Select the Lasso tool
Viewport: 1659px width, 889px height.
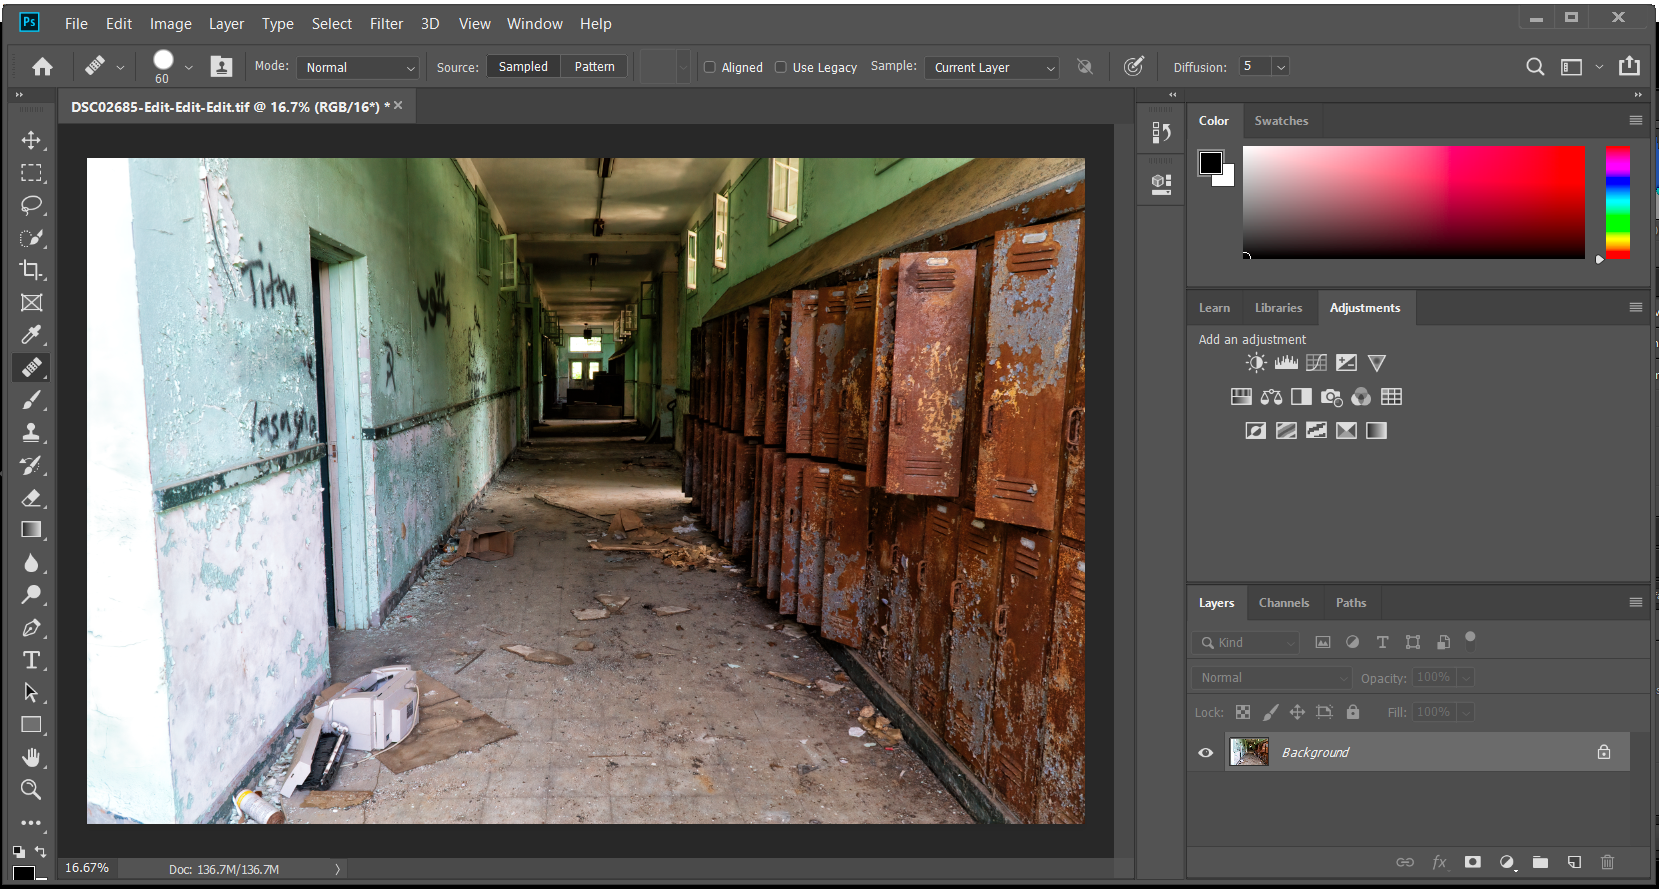[x=31, y=205]
